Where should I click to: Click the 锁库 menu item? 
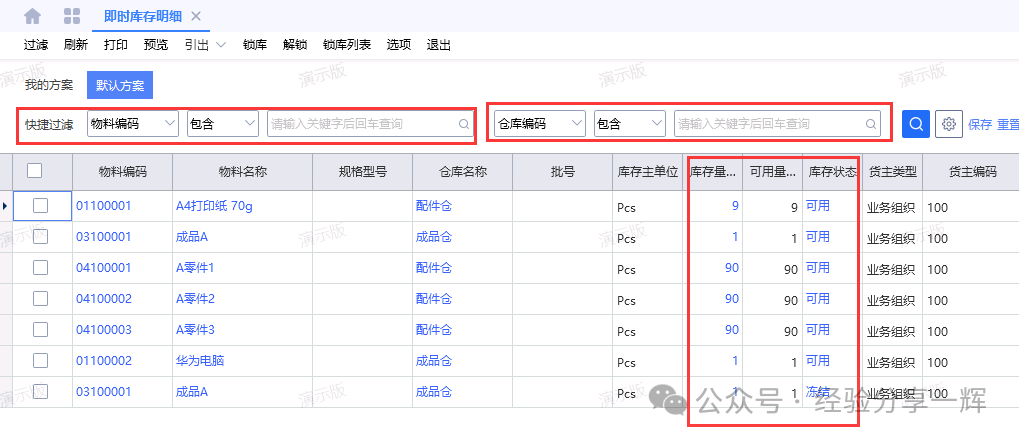pos(255,45)
